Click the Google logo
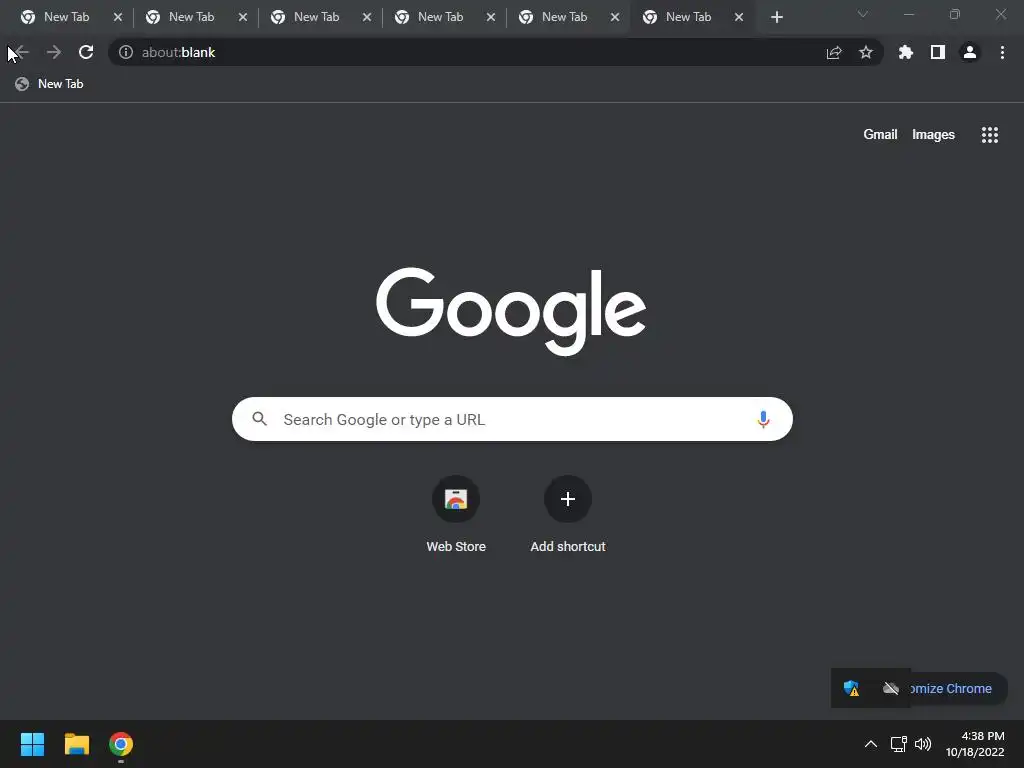 [511, 311]
